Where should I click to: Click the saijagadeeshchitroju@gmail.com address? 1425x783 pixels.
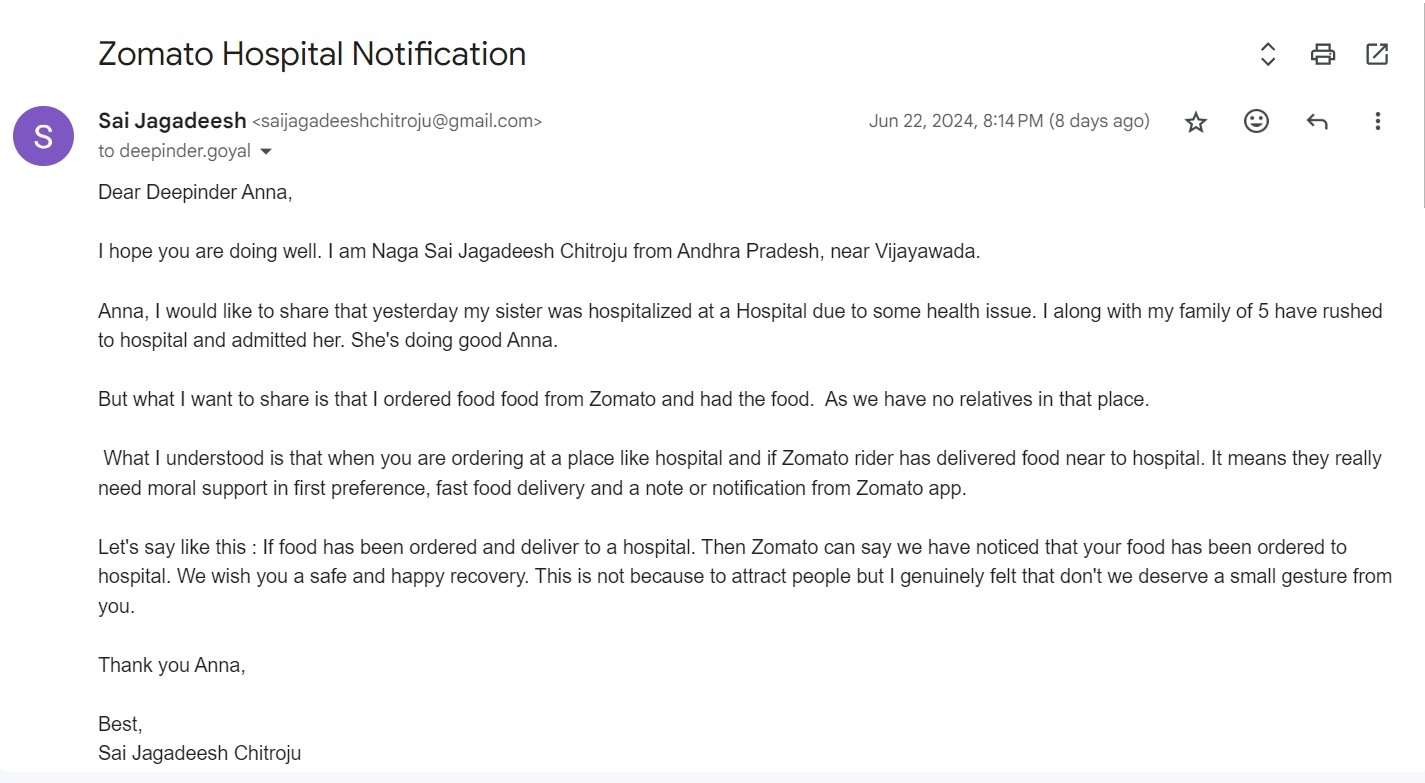click(397, 122)
